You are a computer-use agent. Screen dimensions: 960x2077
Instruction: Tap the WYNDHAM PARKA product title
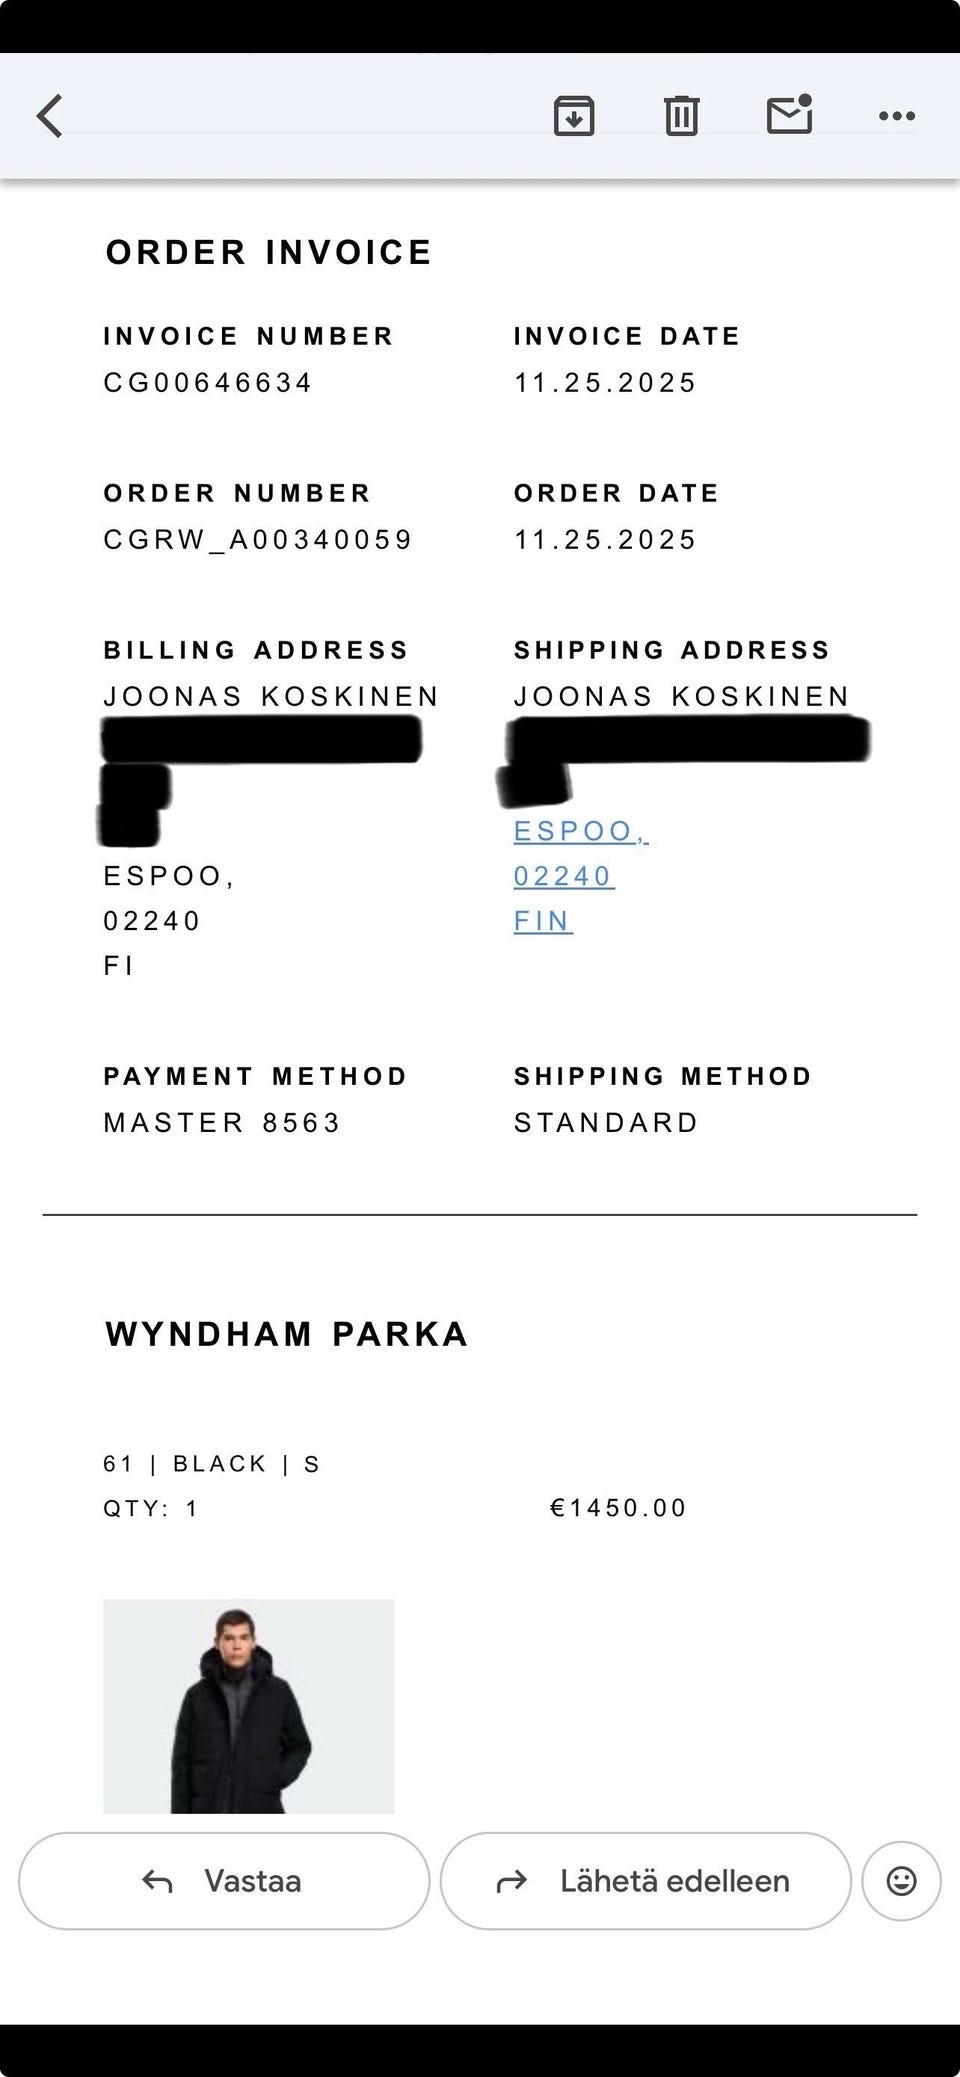pyautogui.click(x=287, y=1334)
